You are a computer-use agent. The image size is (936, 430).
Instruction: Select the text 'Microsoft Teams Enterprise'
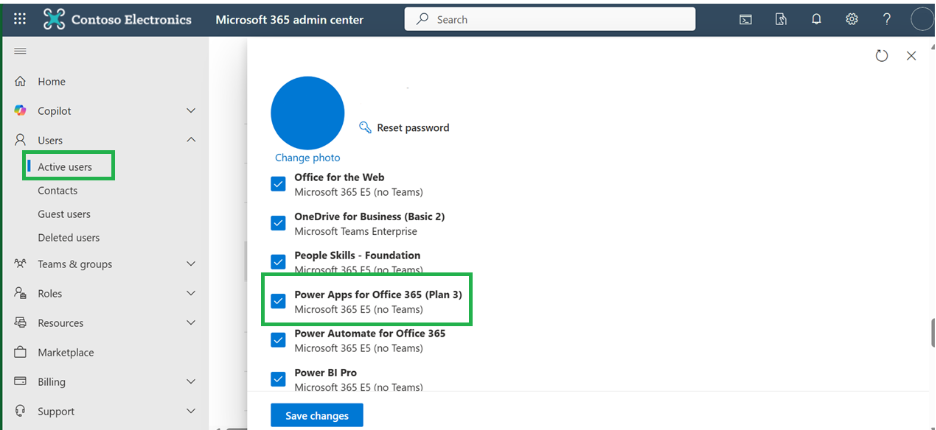coord(356,231)
